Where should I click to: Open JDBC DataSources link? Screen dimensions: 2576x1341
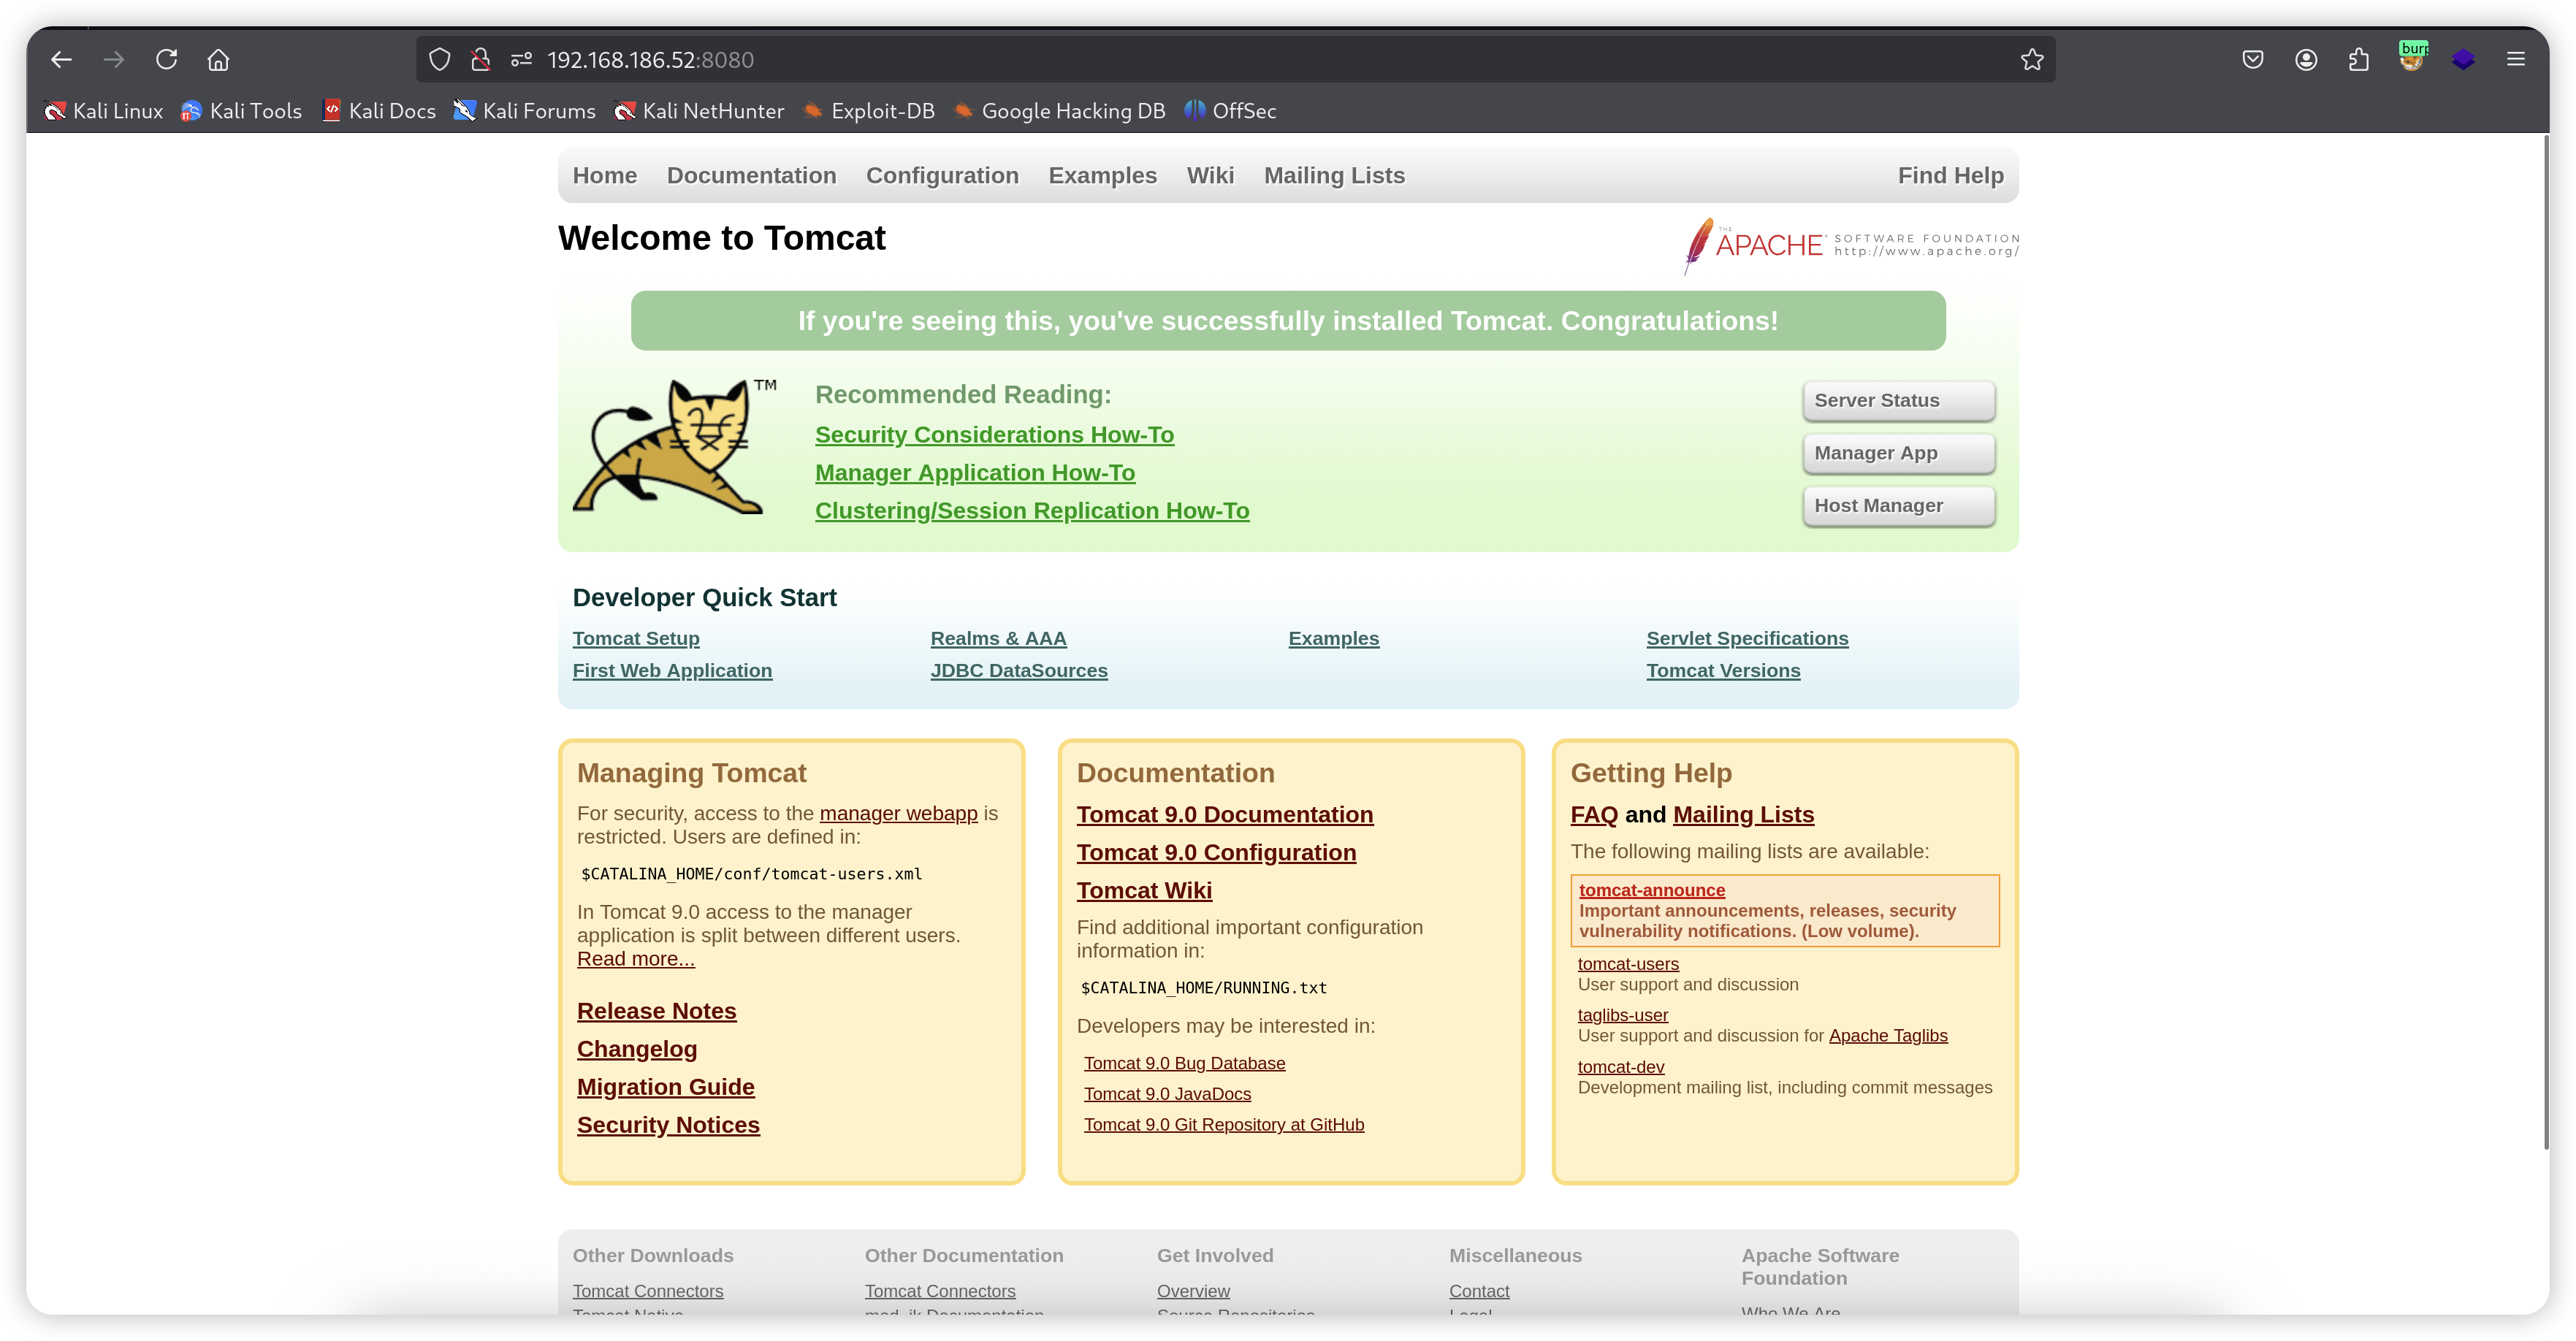[1019, 671]
